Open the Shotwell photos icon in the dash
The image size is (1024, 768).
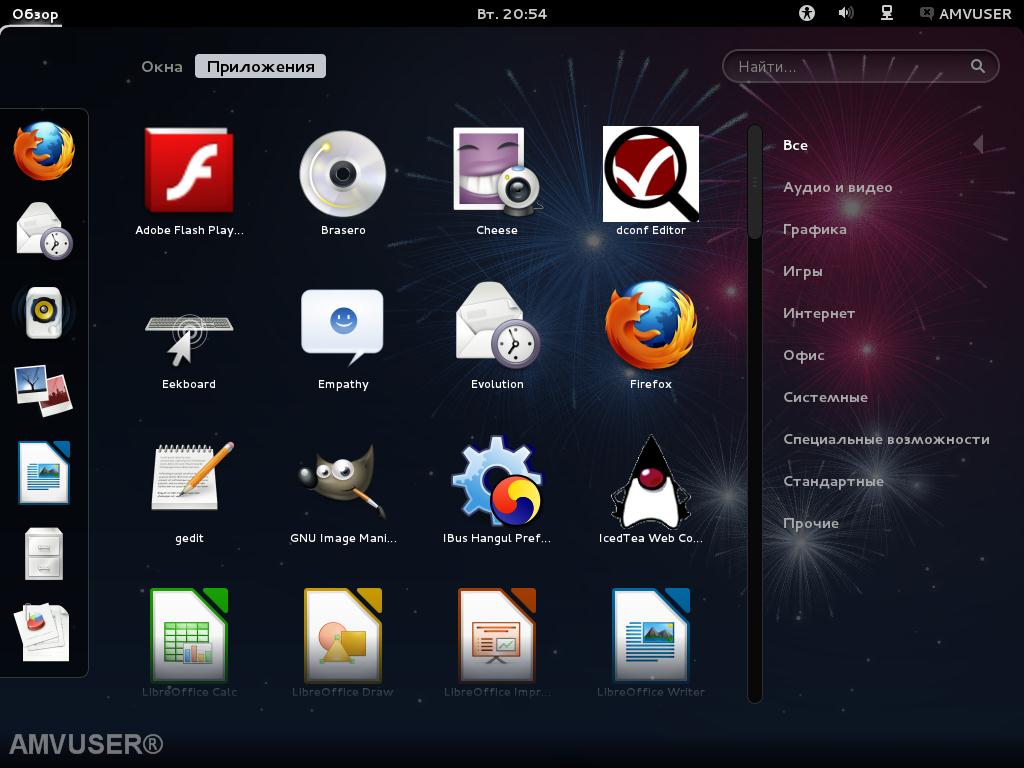tap(44, 392)
